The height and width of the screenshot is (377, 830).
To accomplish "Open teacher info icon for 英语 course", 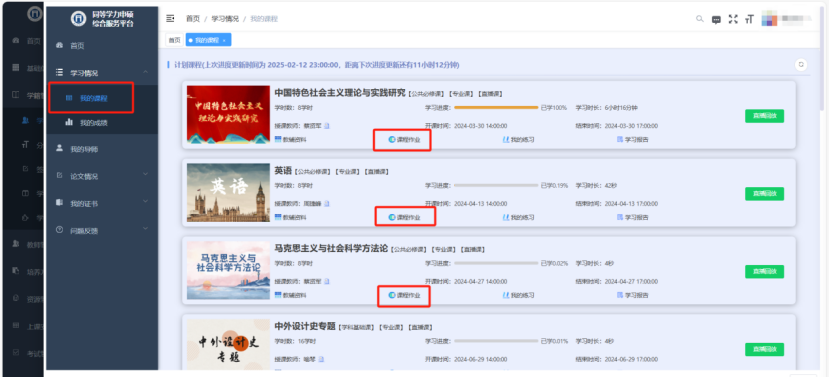I will pos(327,203).
